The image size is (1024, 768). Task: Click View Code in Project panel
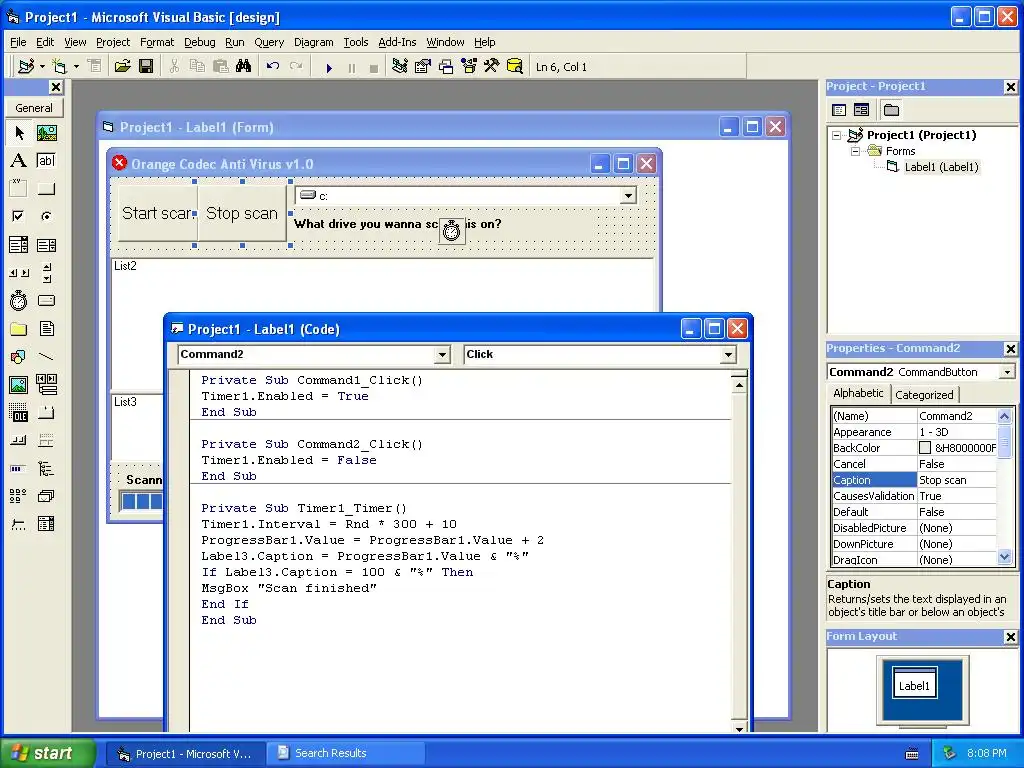pos(839,110)
